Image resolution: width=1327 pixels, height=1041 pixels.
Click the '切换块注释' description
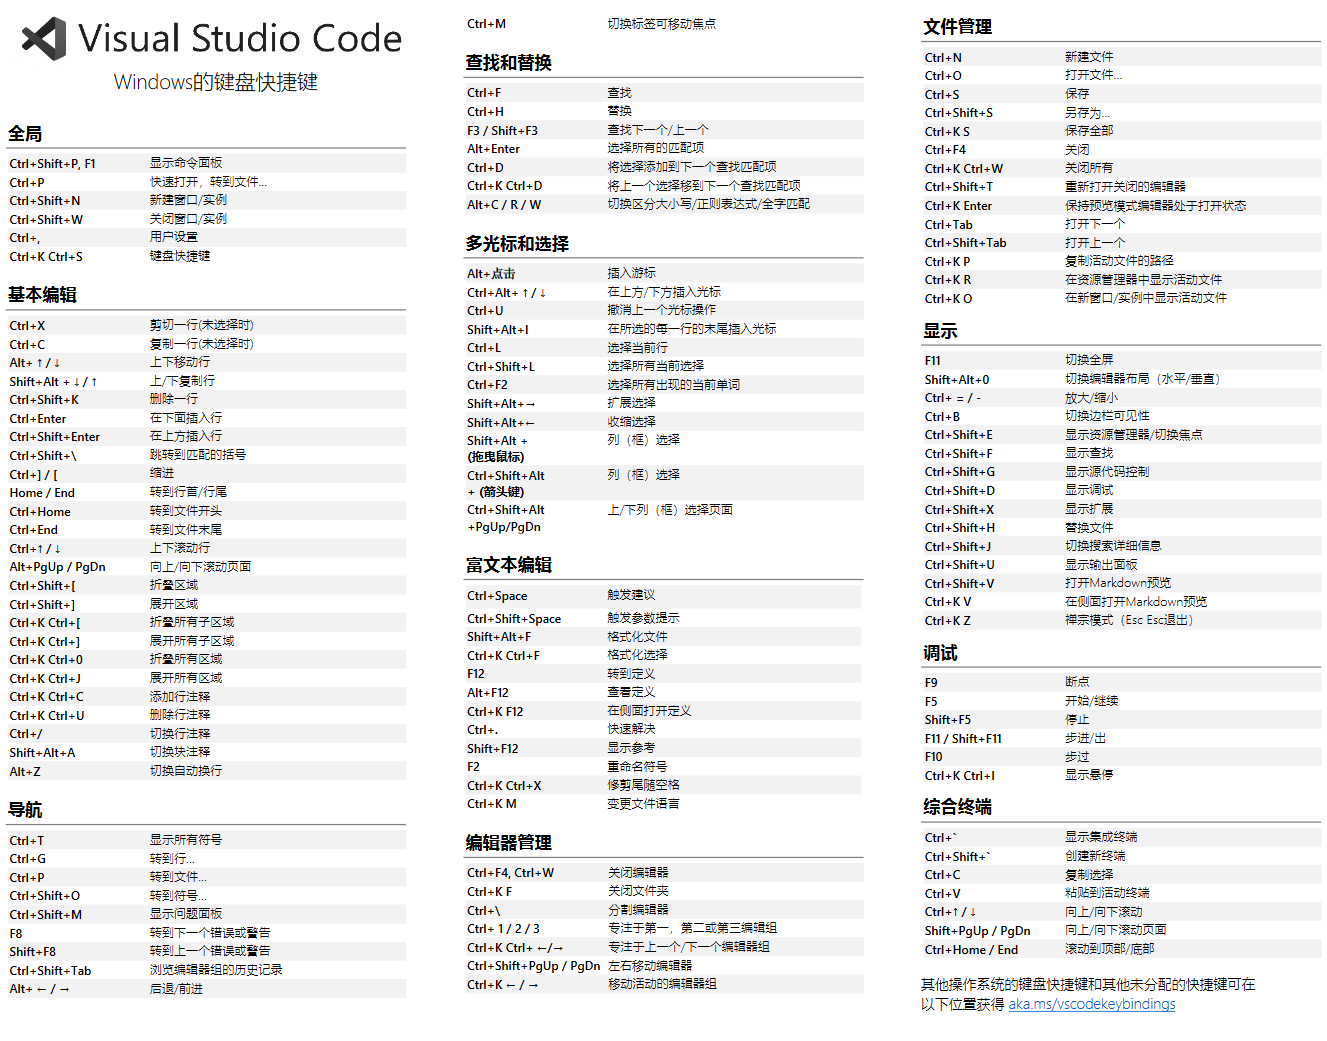pos(180,752)
